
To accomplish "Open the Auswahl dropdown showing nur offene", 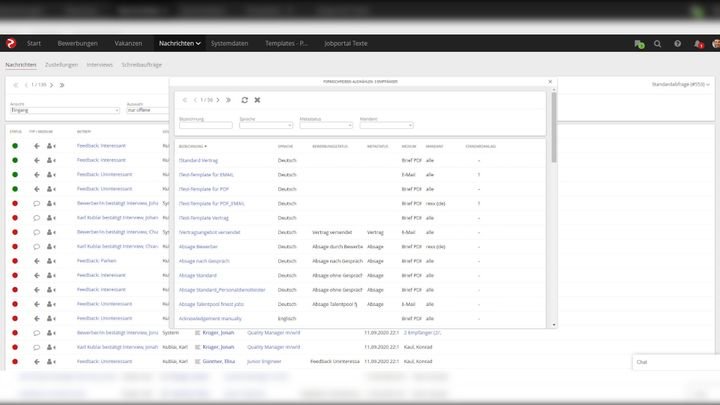I will 147,110.
